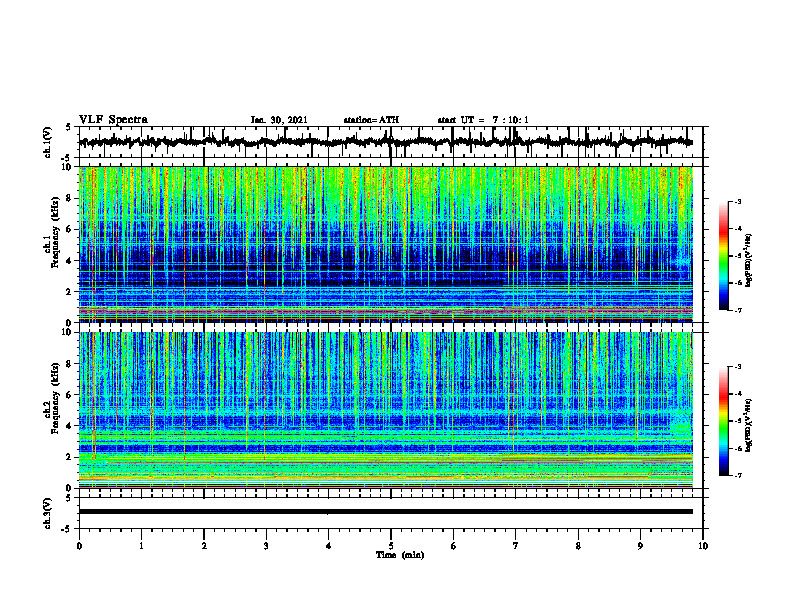
Task: Select the ch.1 "Frequency (kHz)" axis label
Action: (x=55, y=233)
